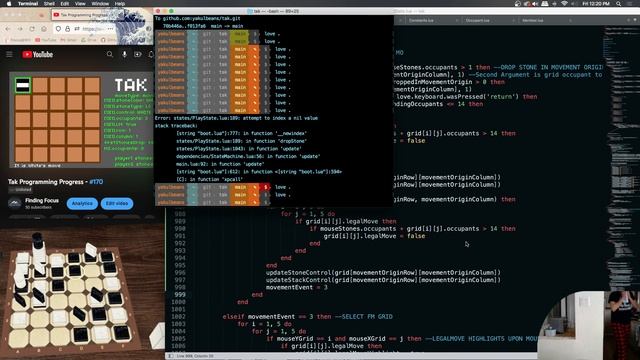640x360 pixels.
Task: Open the Help menu in menu bar
Action: pyautogui.click(x=120, y=4)
